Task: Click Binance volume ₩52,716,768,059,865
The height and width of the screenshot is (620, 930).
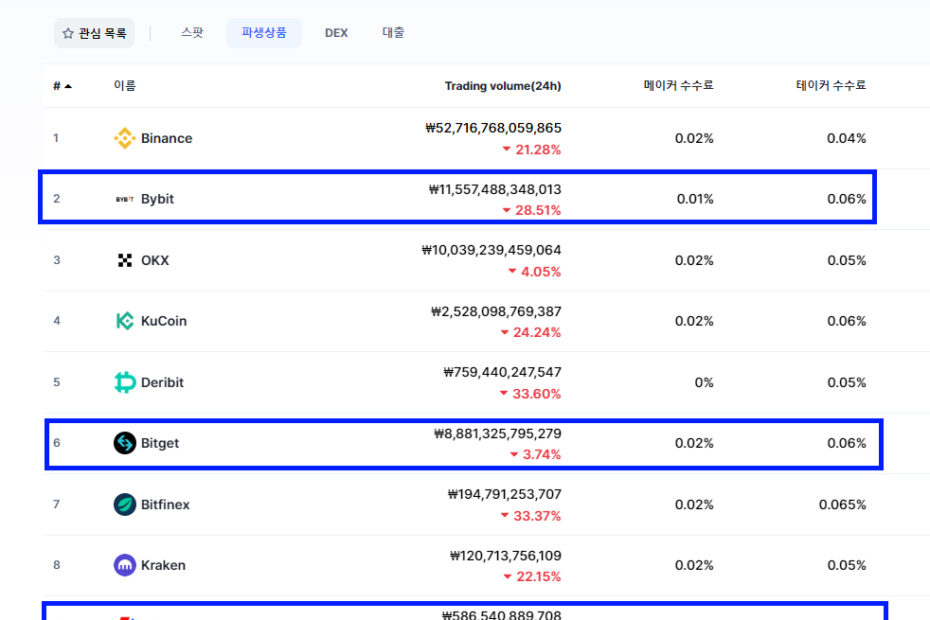Action: pos(493,128)
